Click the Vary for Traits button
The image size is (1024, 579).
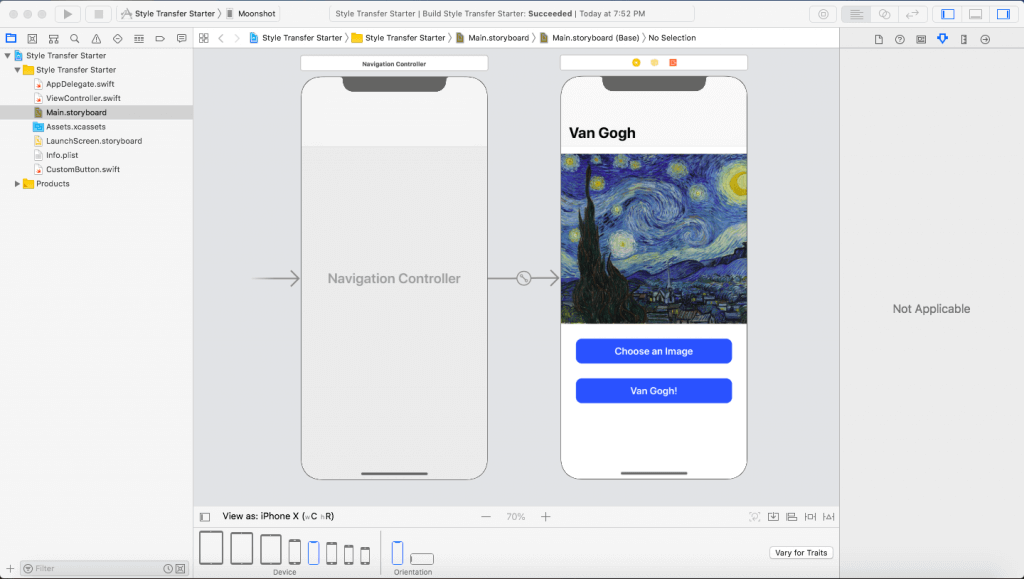[x=801, y=553]
